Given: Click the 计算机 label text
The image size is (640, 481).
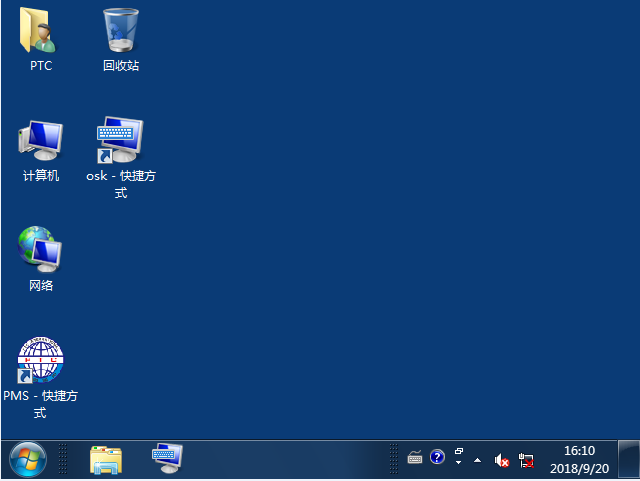Looking at the screenshot, I should coord(41,176).
